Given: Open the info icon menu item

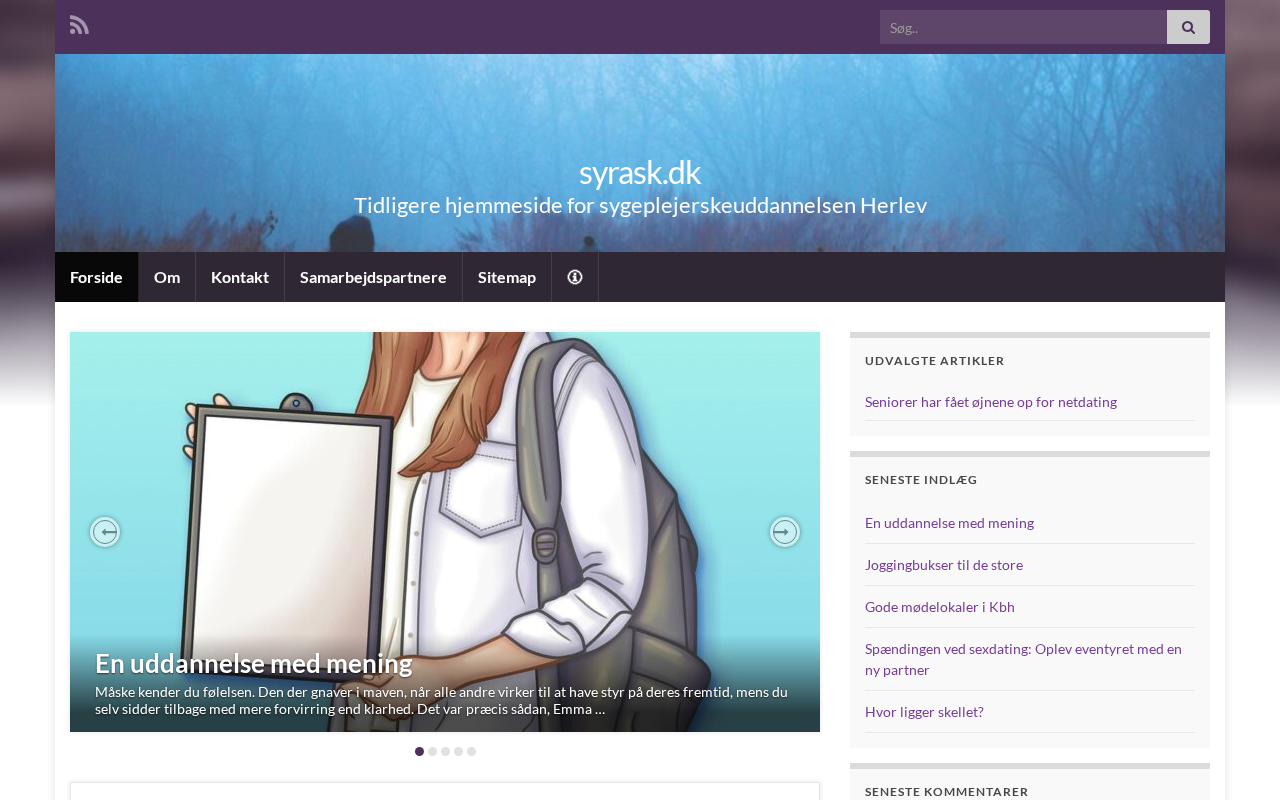Looking at the screenshot, I should click(x=575, y=277).
